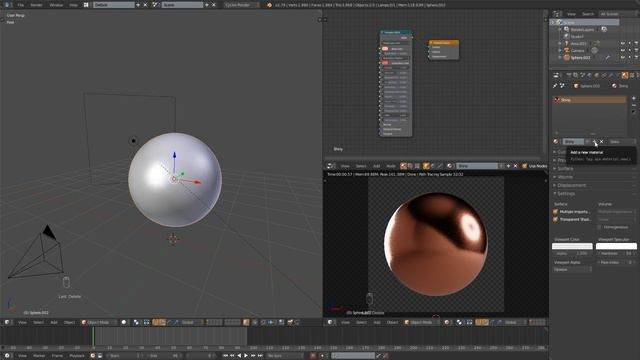Viewport: 640px width, 360px height.
Task: Select World row in the Outliner
Action: point(576,36)
